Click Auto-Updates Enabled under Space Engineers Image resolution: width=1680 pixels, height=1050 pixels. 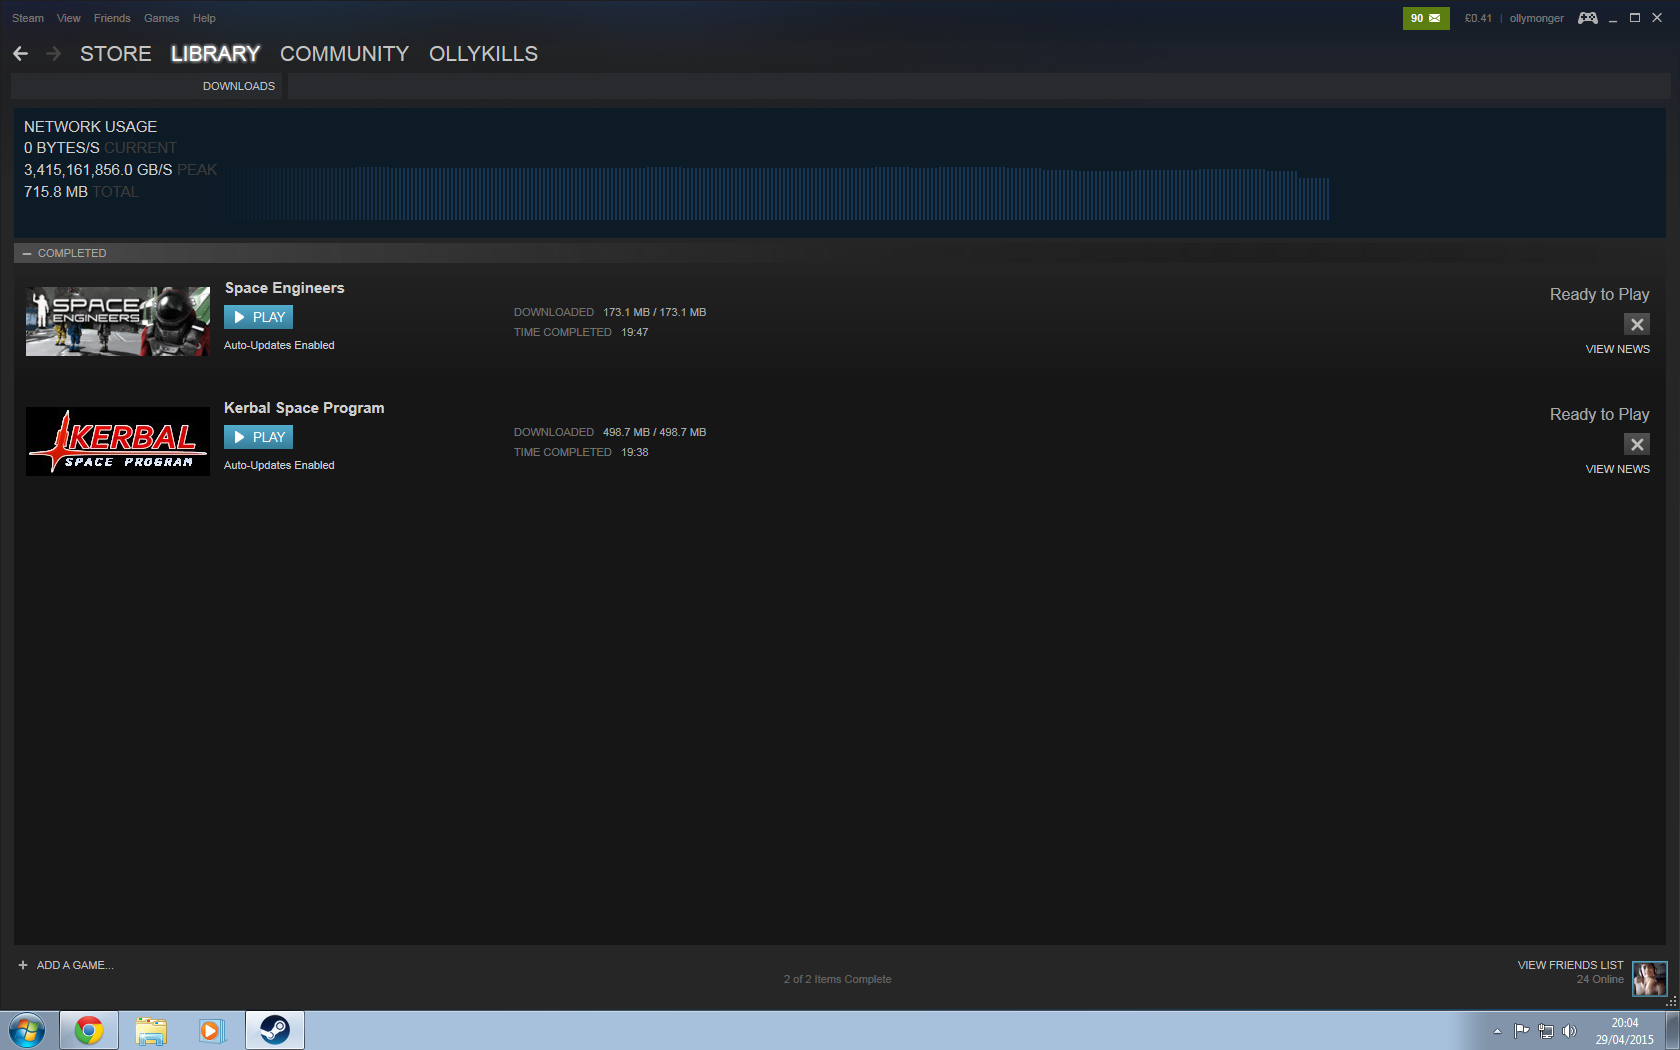click(279, 345)
